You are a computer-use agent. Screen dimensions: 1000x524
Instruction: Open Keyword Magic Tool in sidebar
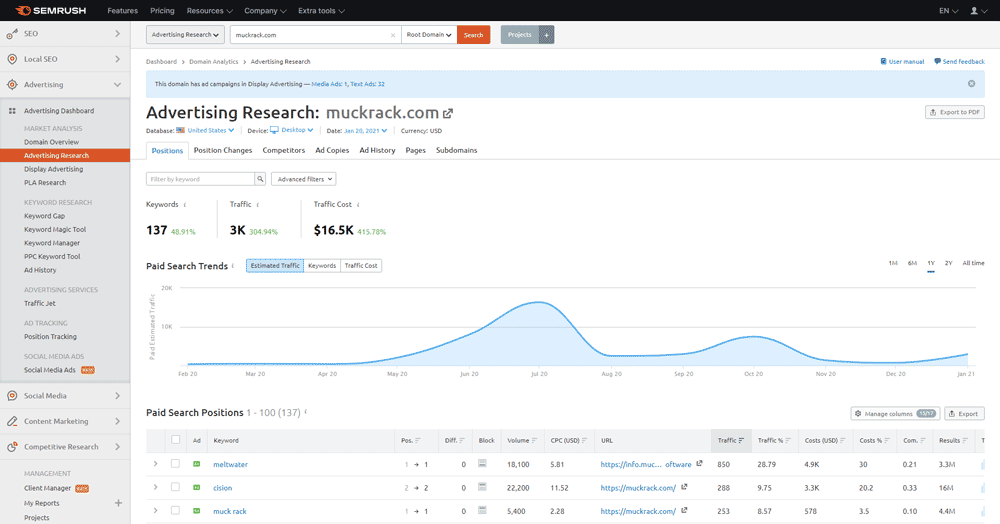pyautogui.click(x=55, y=229)
